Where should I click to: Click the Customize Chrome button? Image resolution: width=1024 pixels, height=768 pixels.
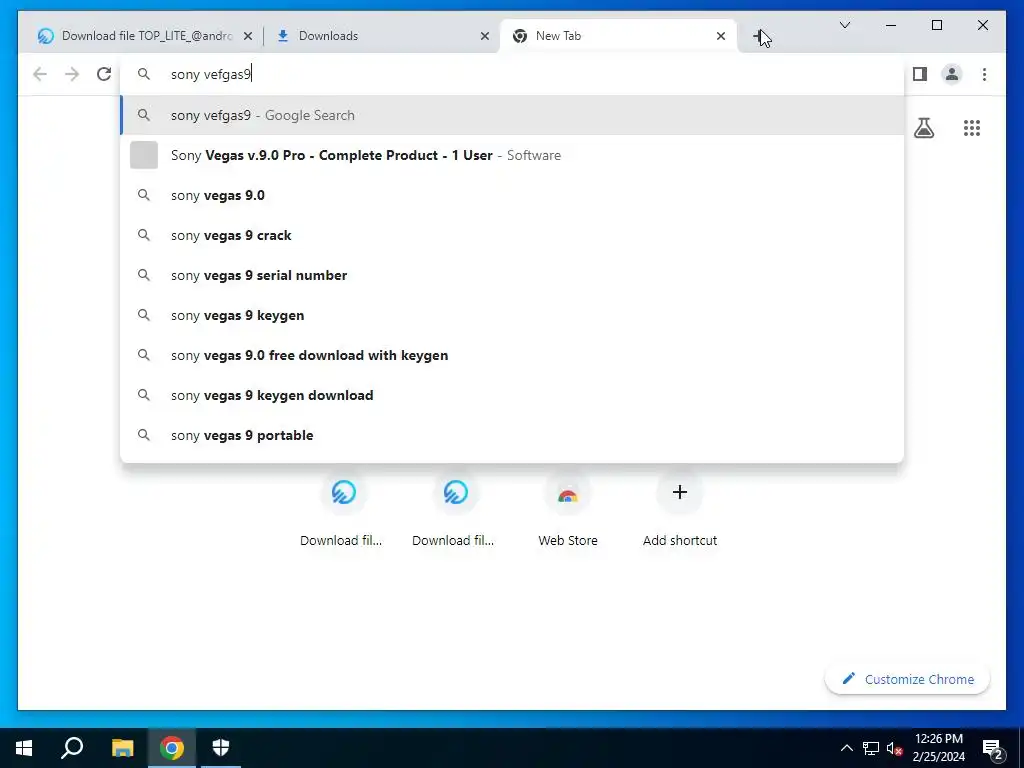tap(908, 679)
